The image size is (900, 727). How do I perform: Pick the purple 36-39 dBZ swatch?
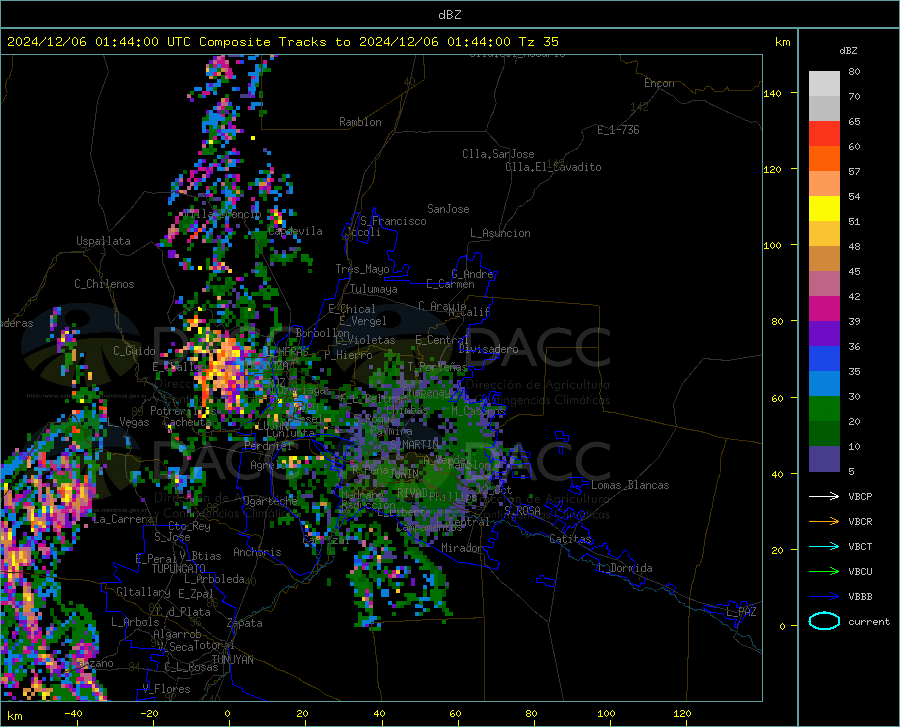tap(824, 334)
